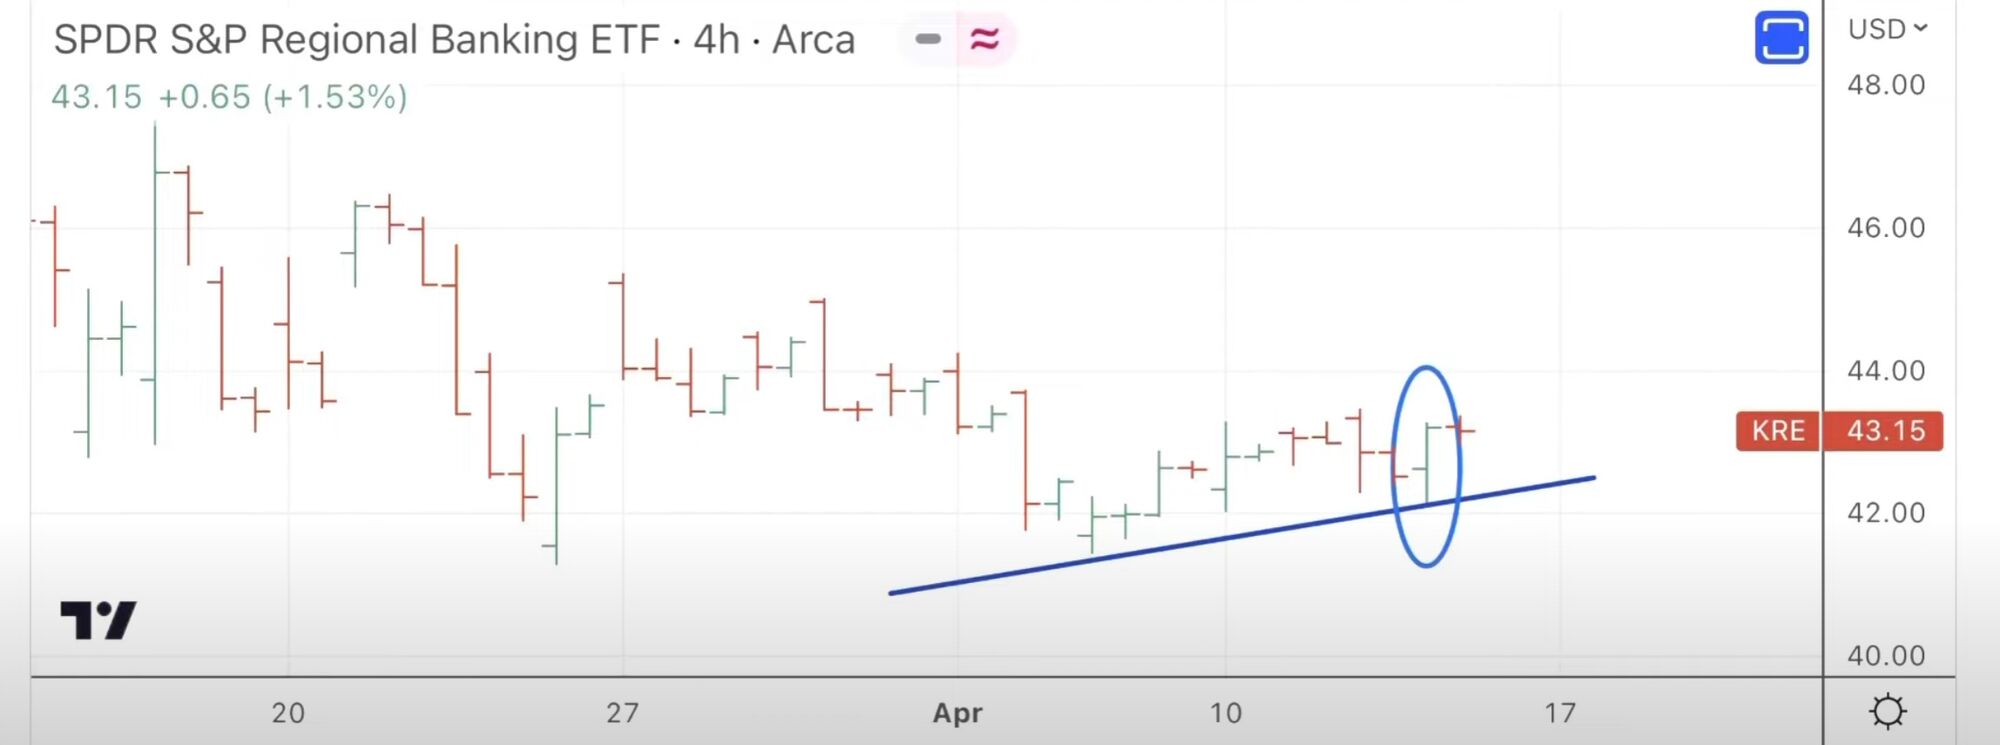The height and width of the screenshot is (745, 2000).
Task: Click the Apr date on time axis
Action: (x=957, y=713)
